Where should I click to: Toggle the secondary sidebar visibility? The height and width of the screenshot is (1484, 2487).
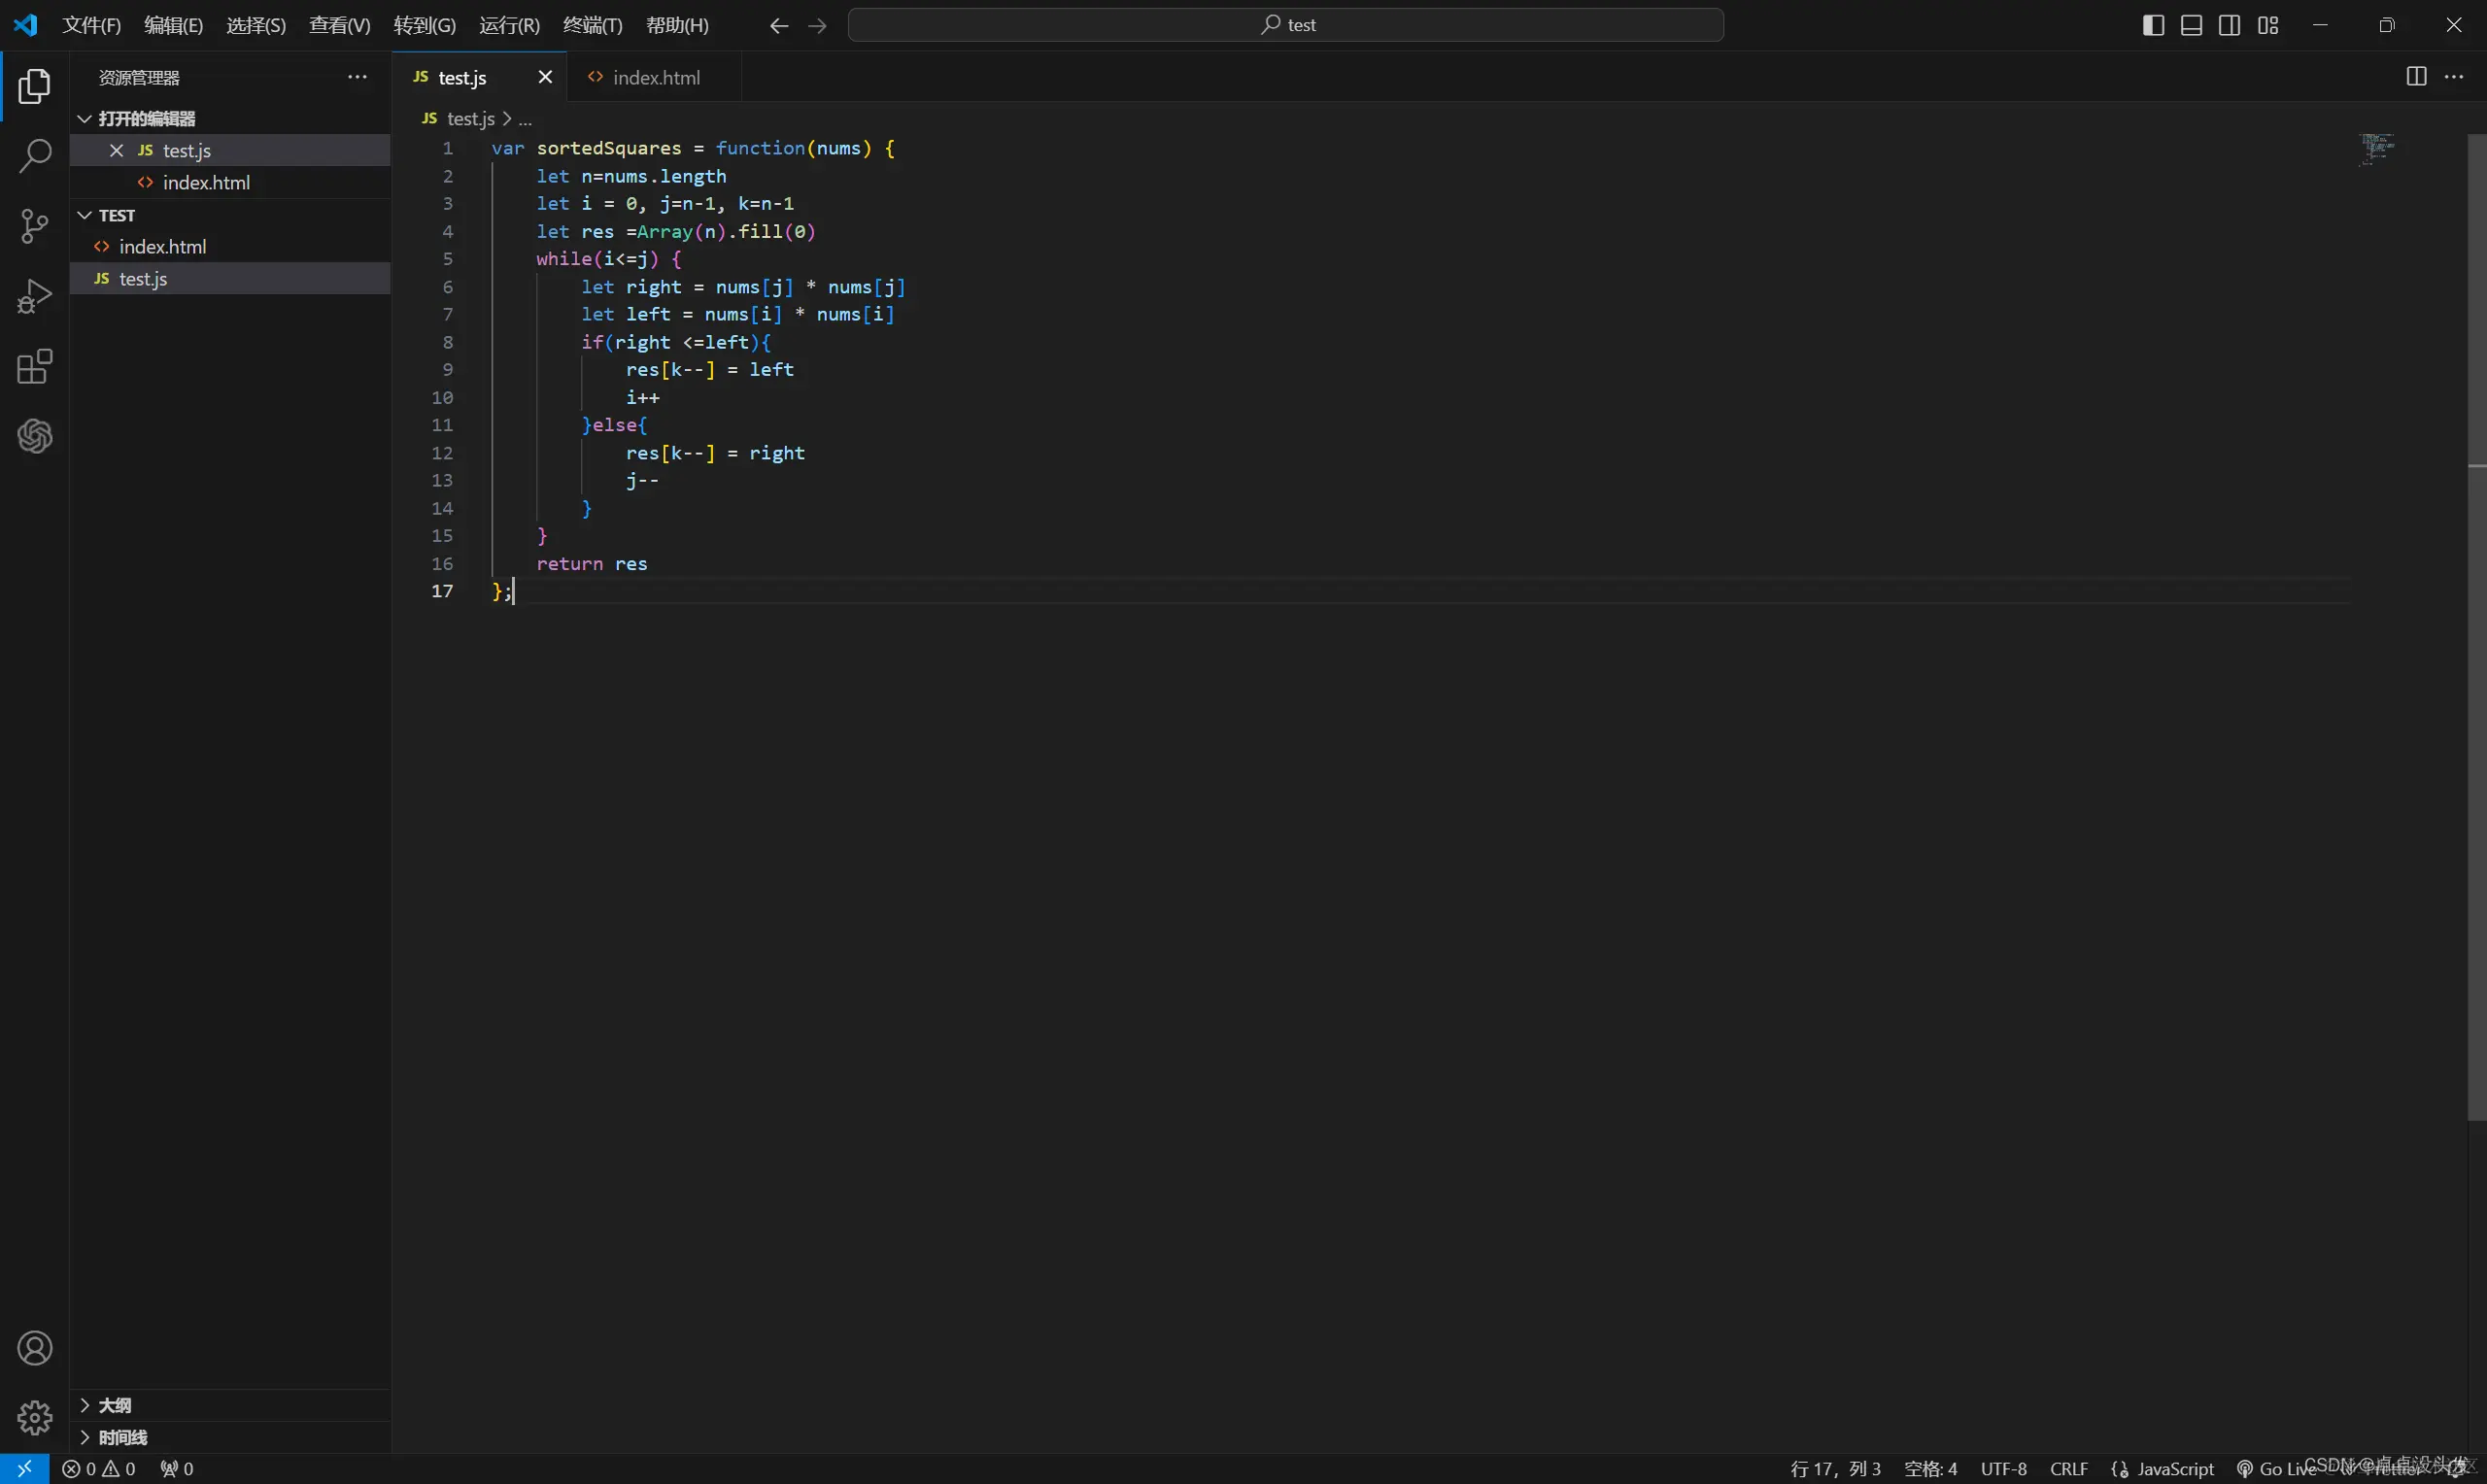click(2229, 25)
